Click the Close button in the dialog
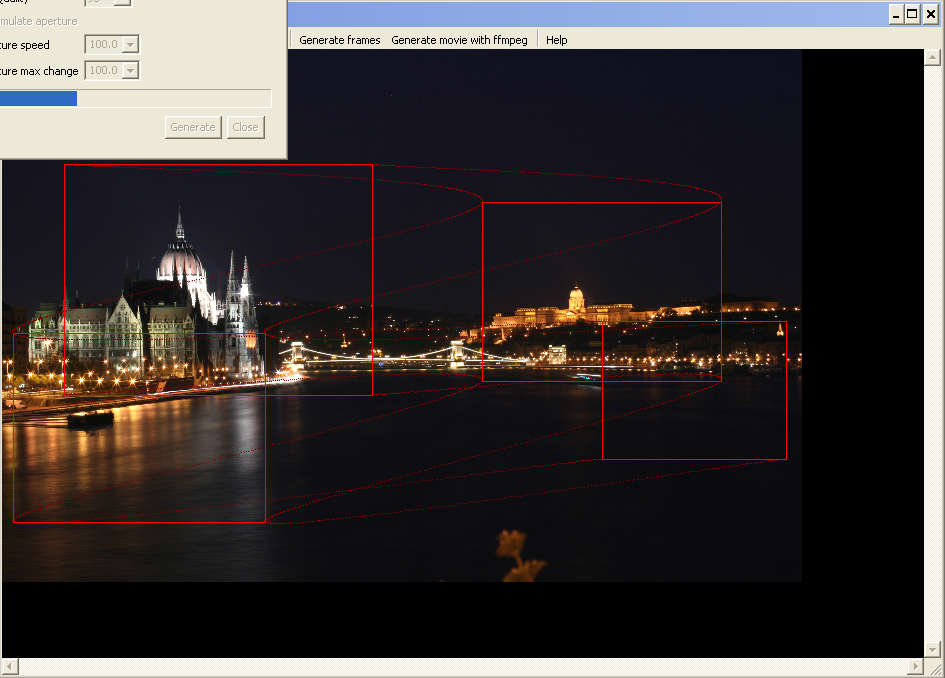The height and width of the screenshot is (678, 945). [245, 127]
